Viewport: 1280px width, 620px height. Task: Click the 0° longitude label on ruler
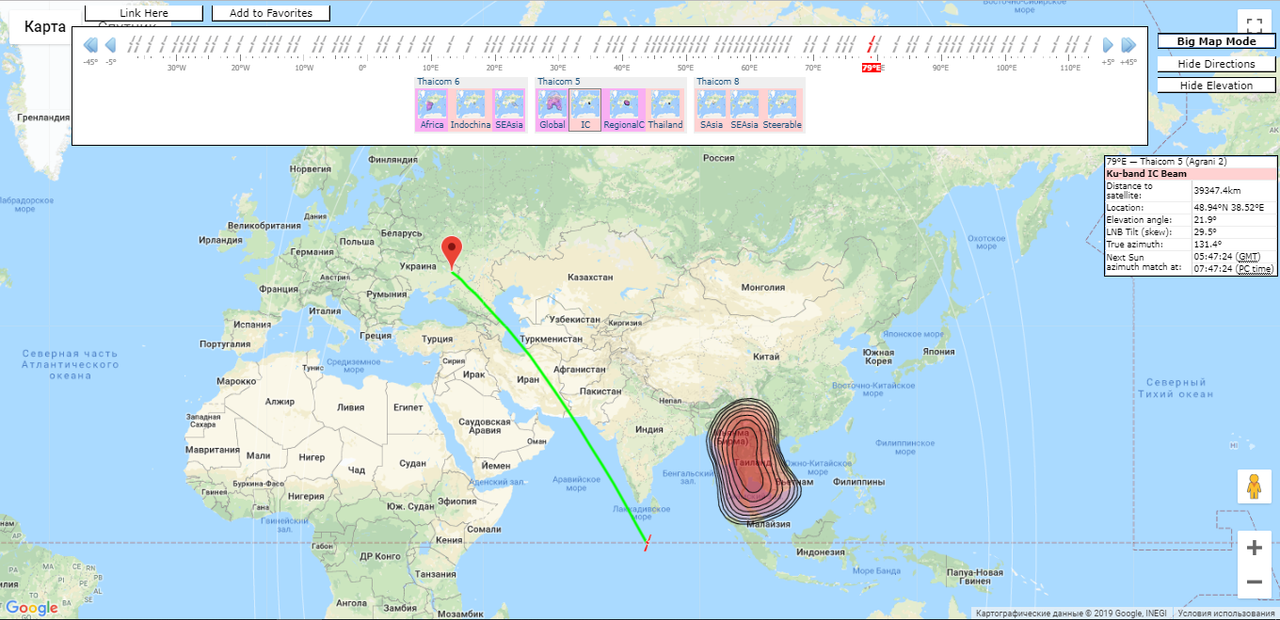(362, 68)
